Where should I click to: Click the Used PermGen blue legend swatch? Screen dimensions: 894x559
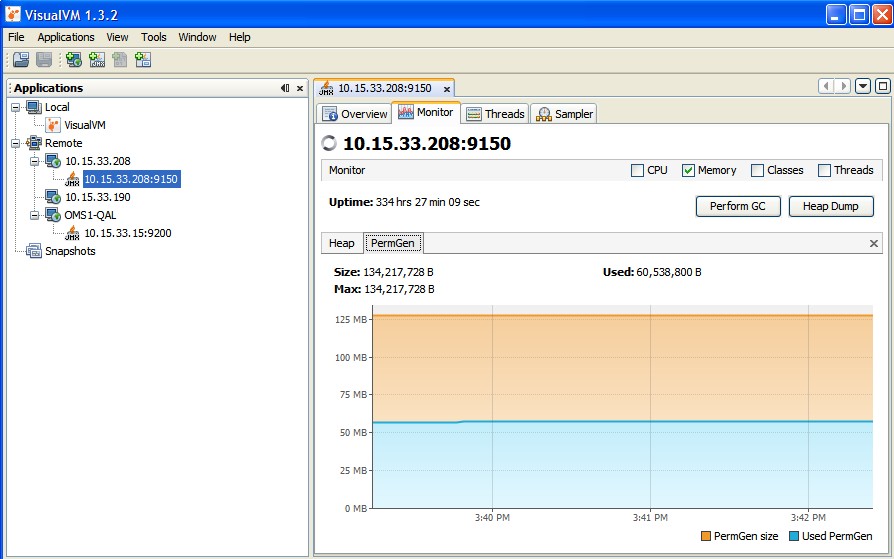pos(794,536)
